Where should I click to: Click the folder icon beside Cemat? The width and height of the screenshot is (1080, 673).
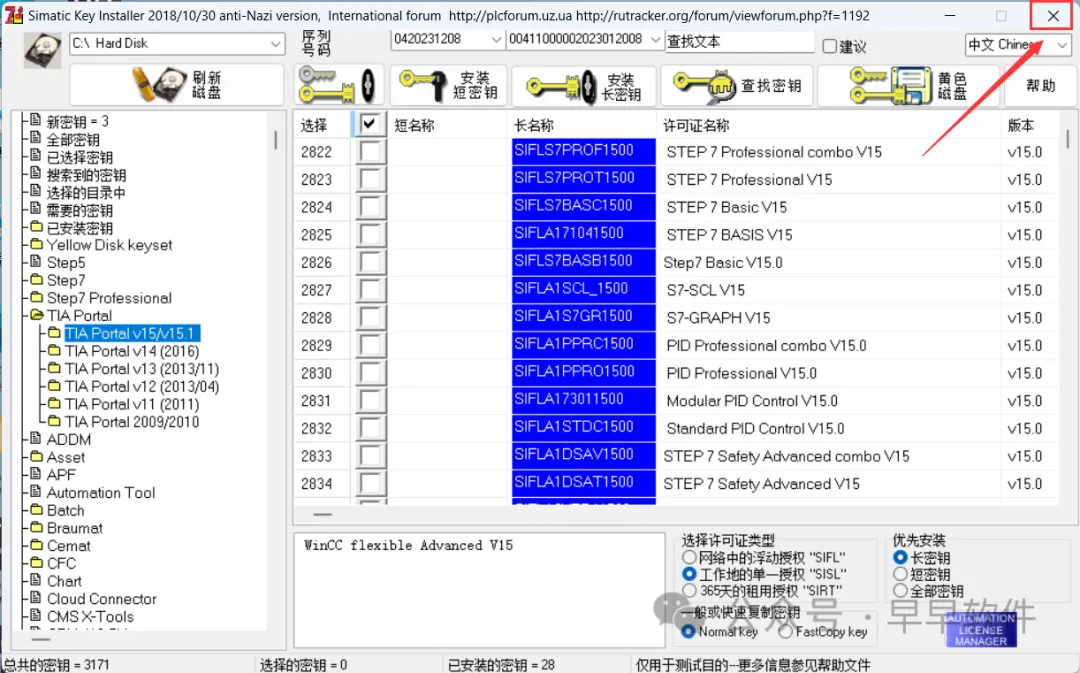click(37, 545)
